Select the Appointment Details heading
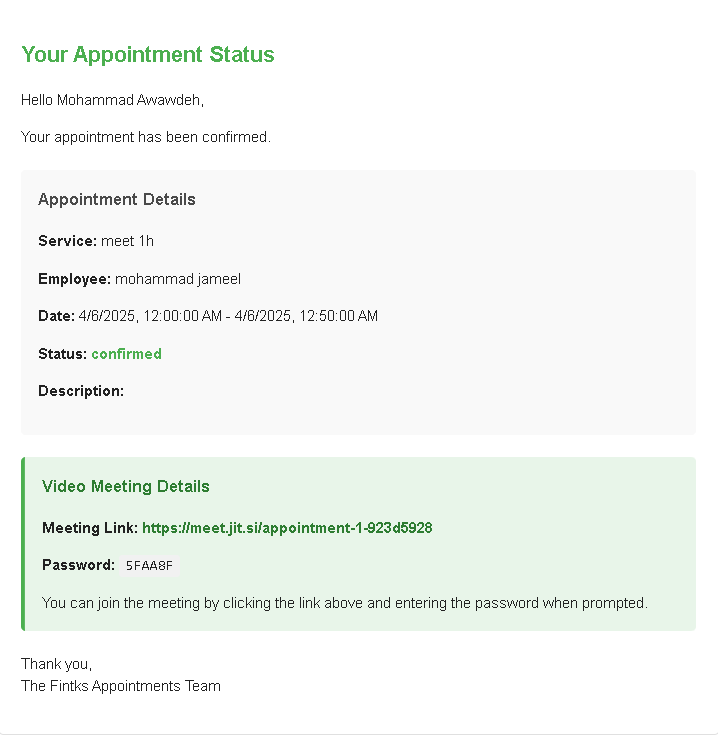The image size is (718, 736). pos(117,199)
